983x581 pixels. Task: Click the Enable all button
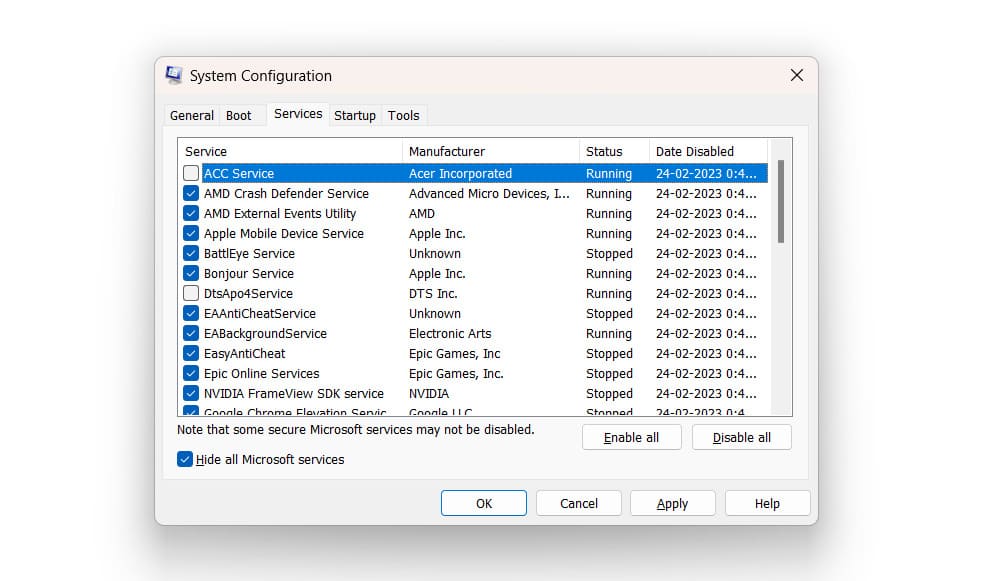[x=631, y=437]
